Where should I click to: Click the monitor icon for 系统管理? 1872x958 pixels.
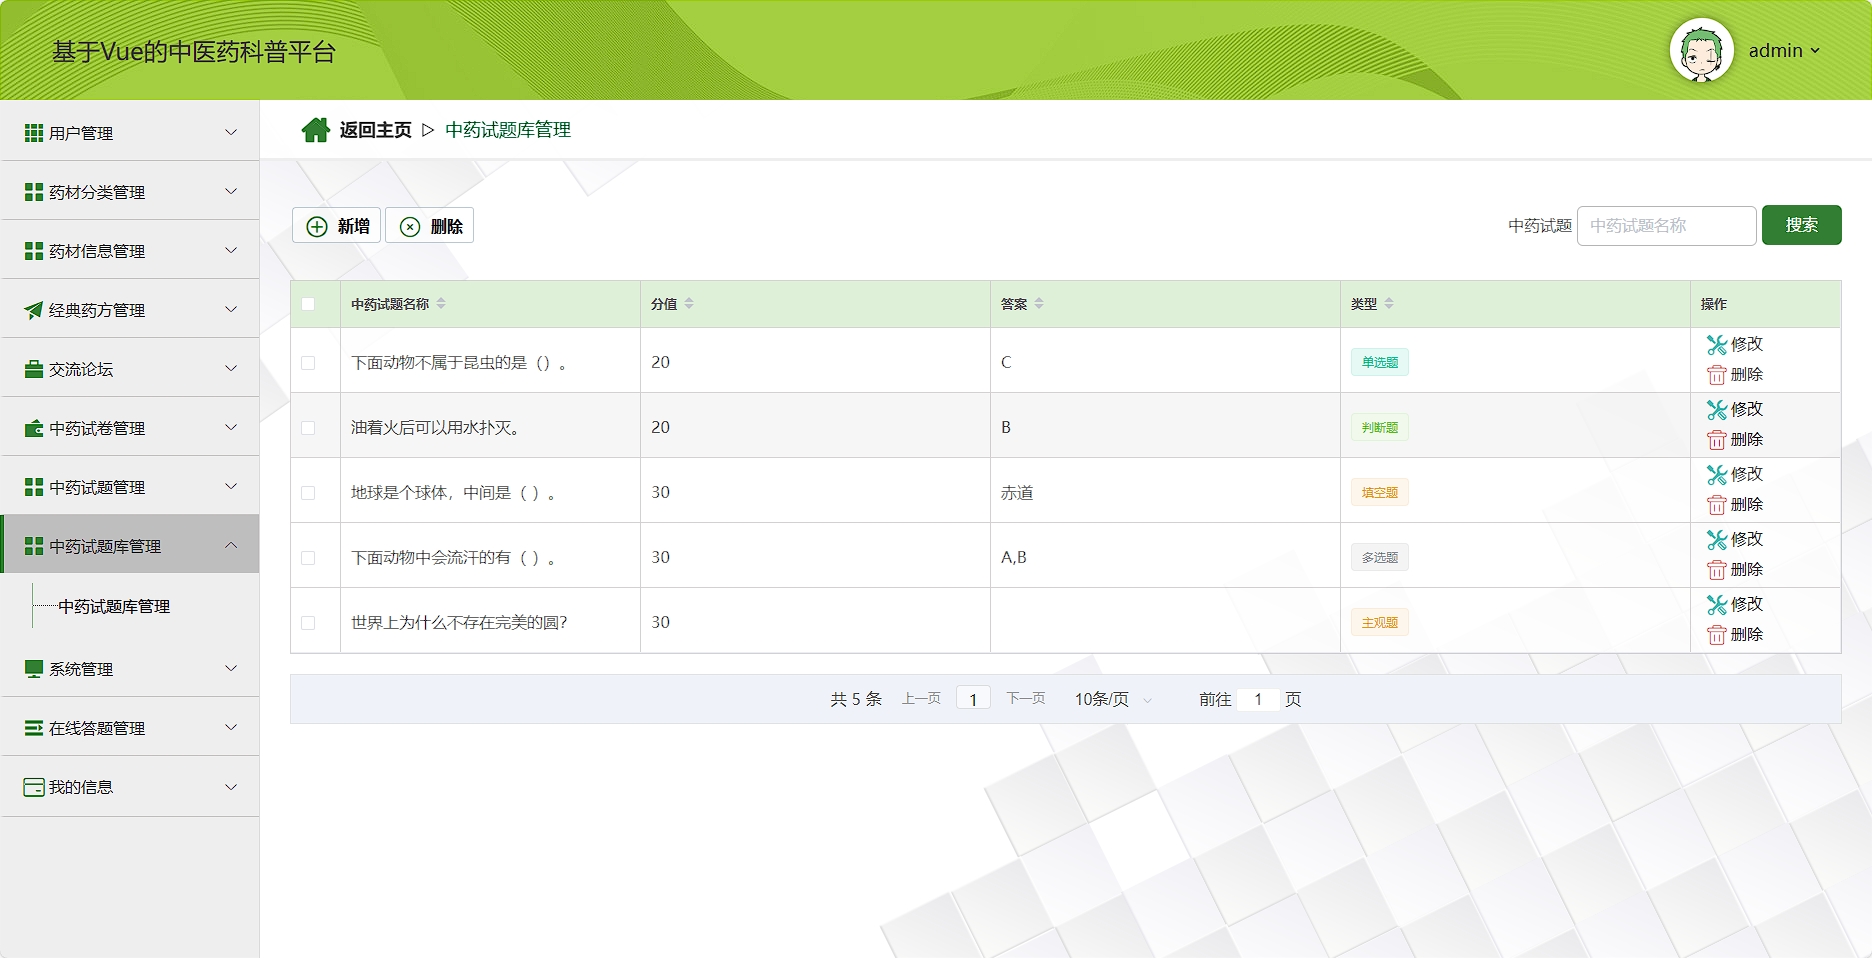click(x=34, y=669)
